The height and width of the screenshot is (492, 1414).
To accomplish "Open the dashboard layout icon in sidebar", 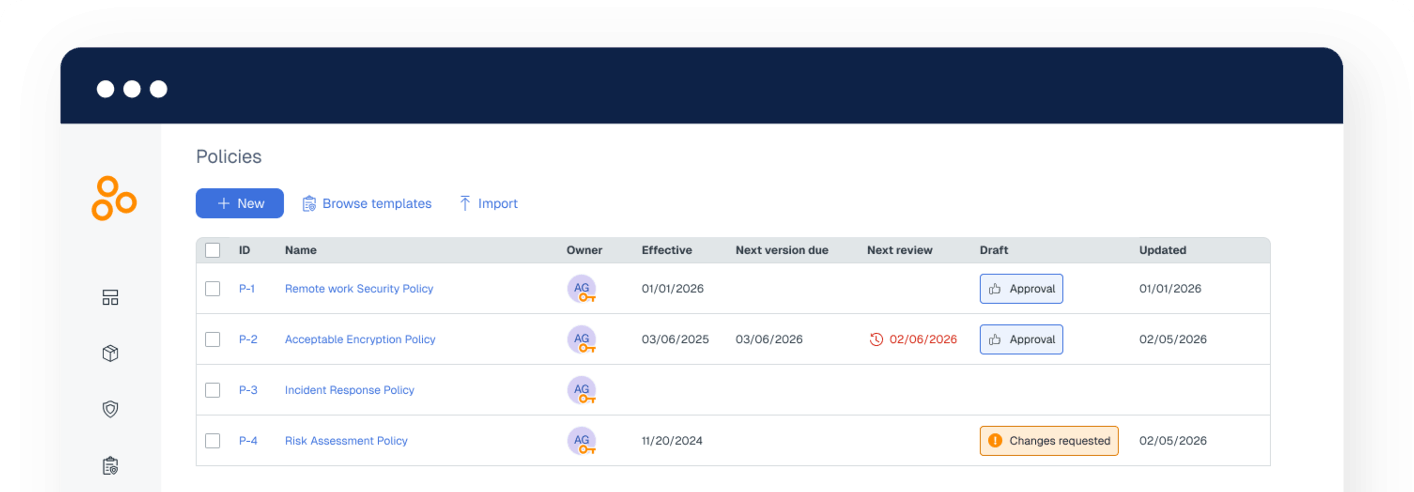I will (x=111, y=298).
